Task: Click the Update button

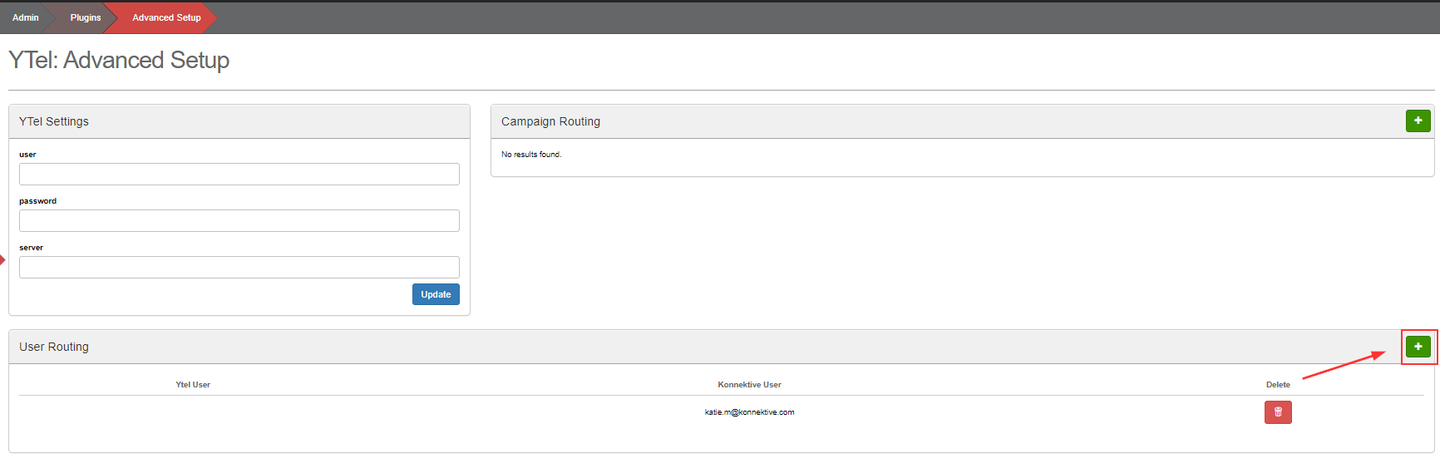Action: click(x=435, y=294)
